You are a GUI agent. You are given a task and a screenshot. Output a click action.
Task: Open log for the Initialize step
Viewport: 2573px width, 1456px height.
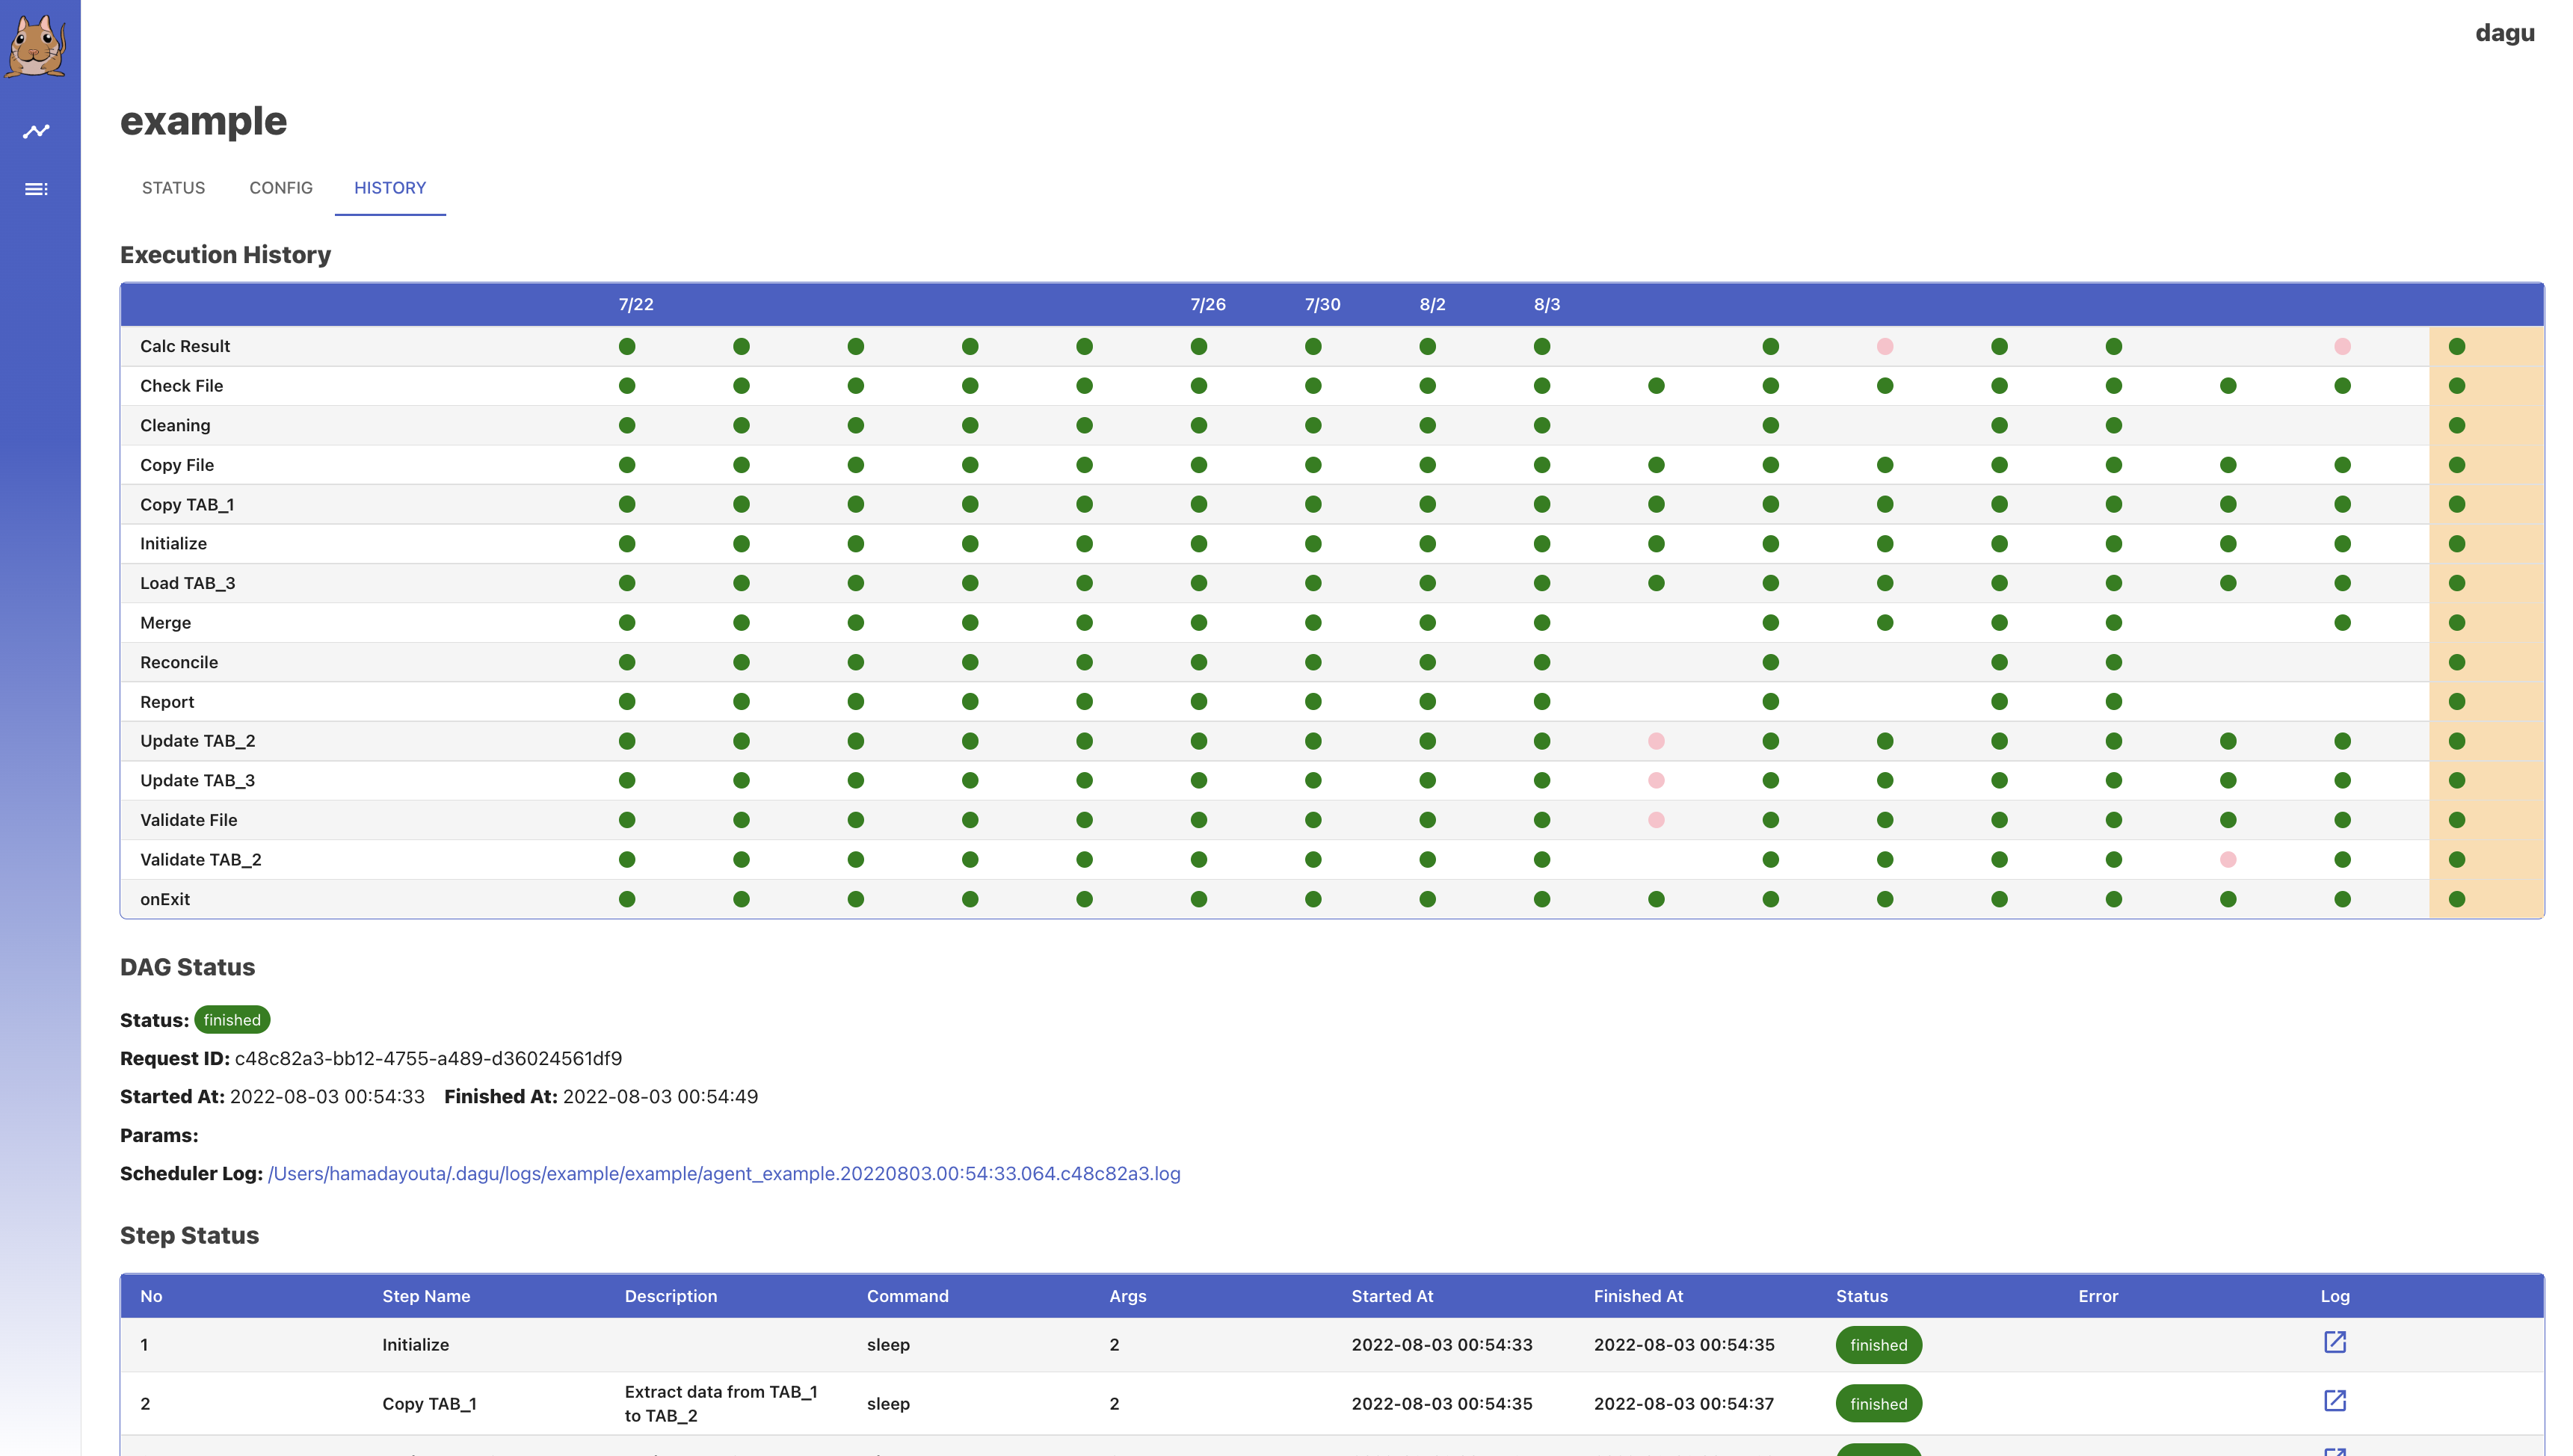point(2334,1342)
